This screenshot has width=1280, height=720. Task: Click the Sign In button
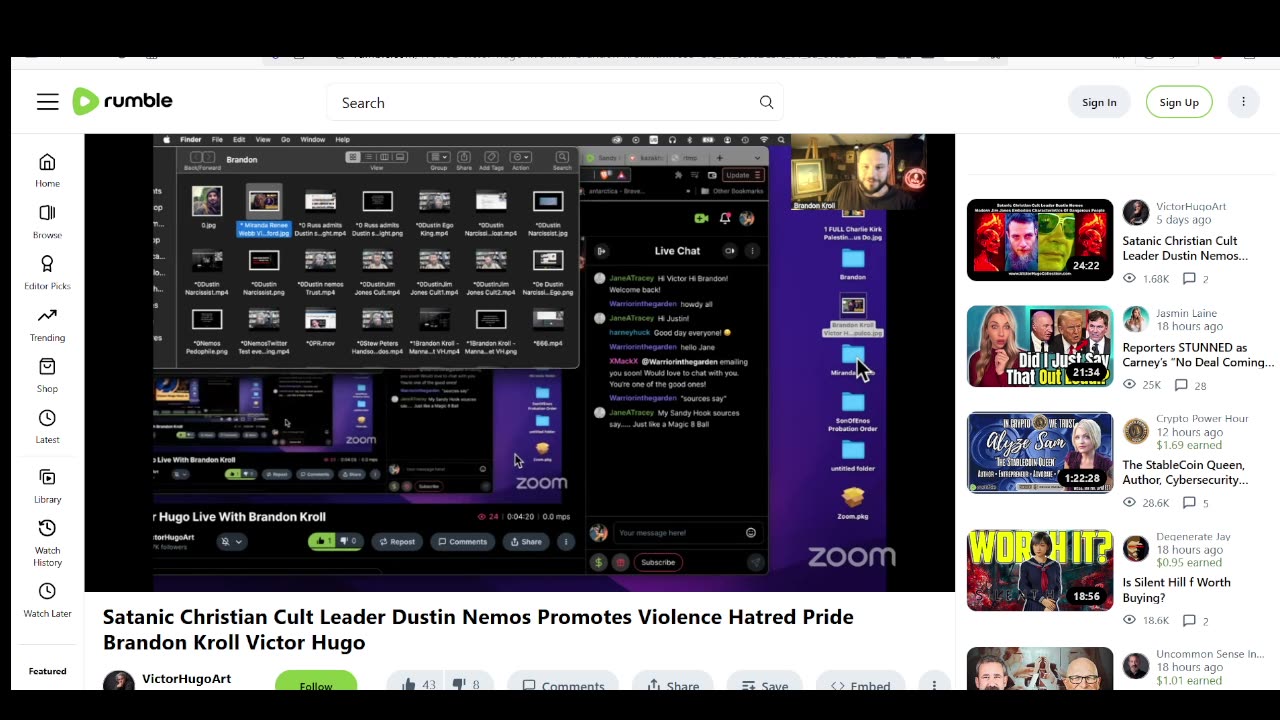(x=1099, y=102)
